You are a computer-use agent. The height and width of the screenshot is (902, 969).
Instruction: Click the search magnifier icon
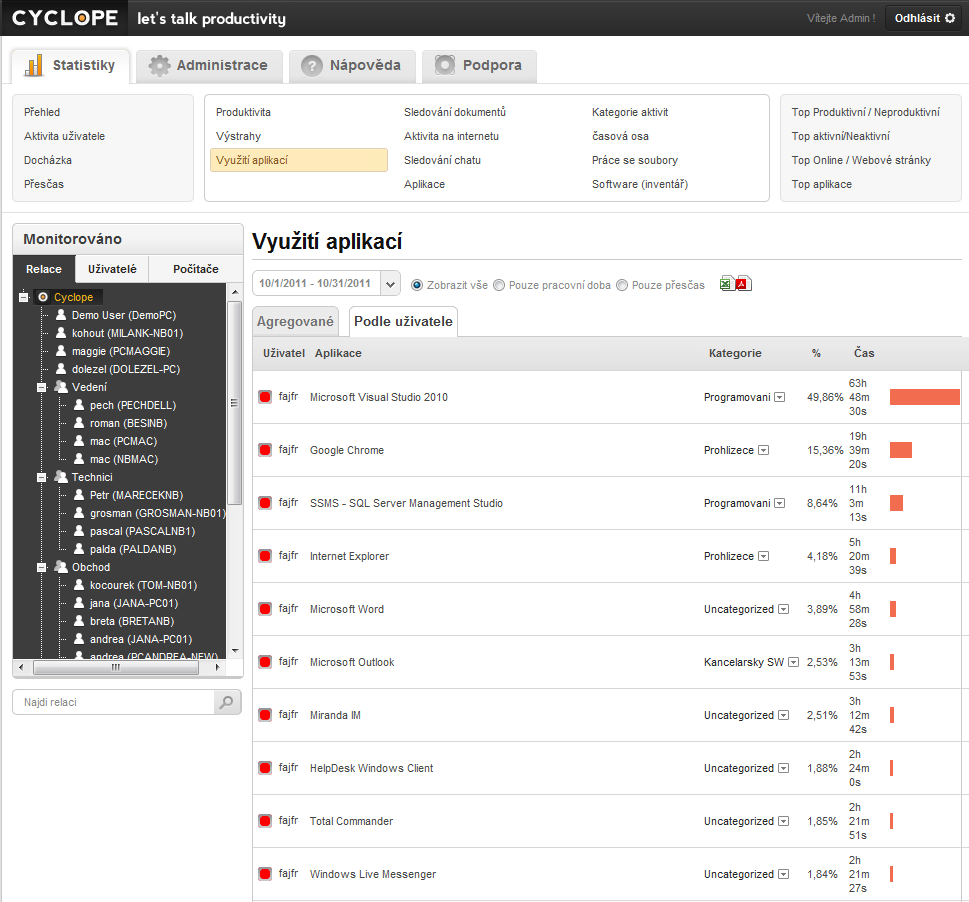click(227, 702)
